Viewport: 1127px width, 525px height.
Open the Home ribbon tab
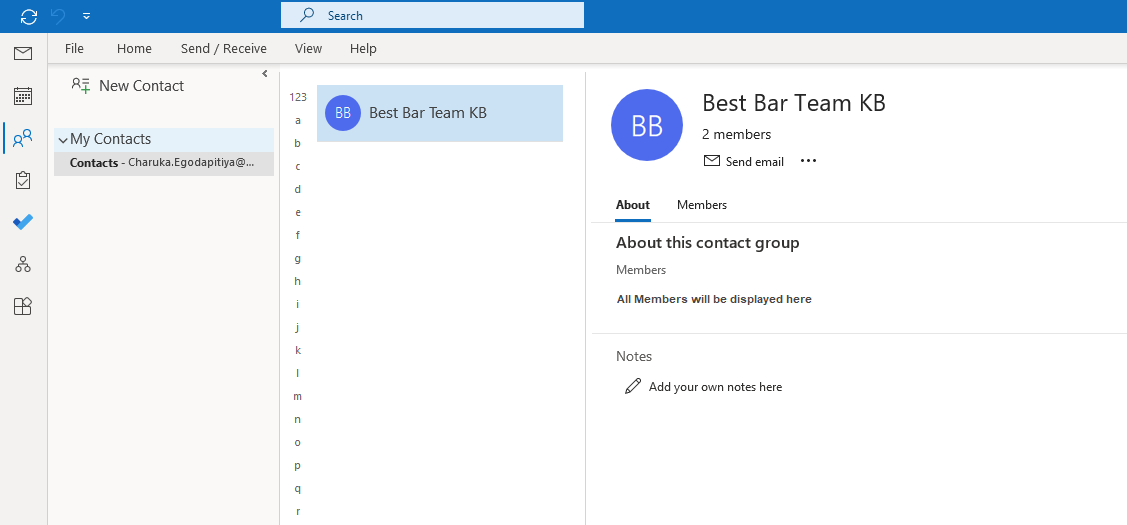[x=134, y=48]
